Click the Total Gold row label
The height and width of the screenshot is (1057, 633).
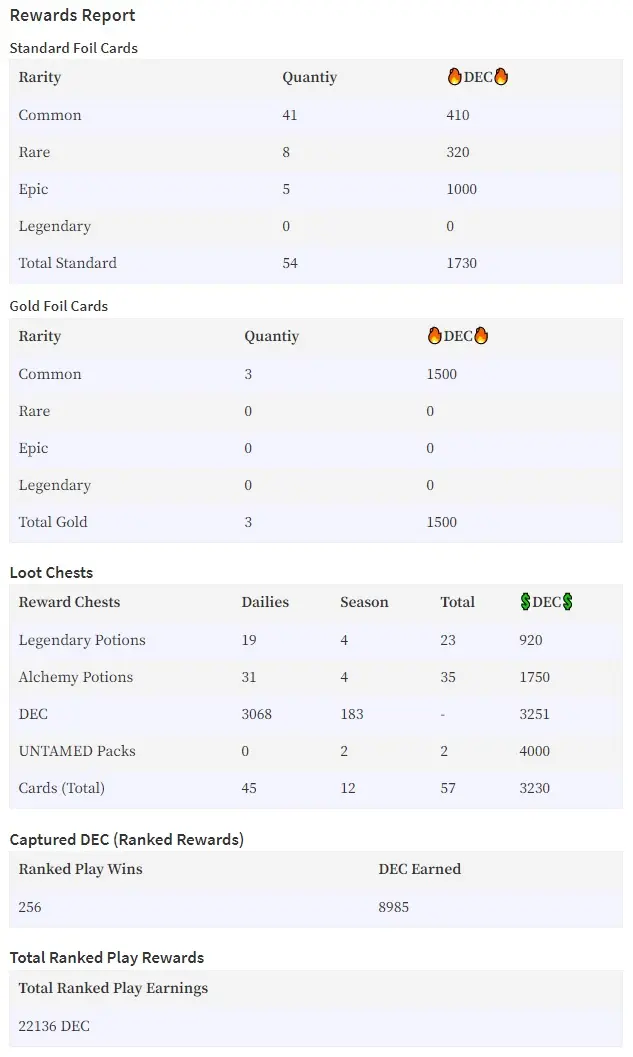[53, 522]
